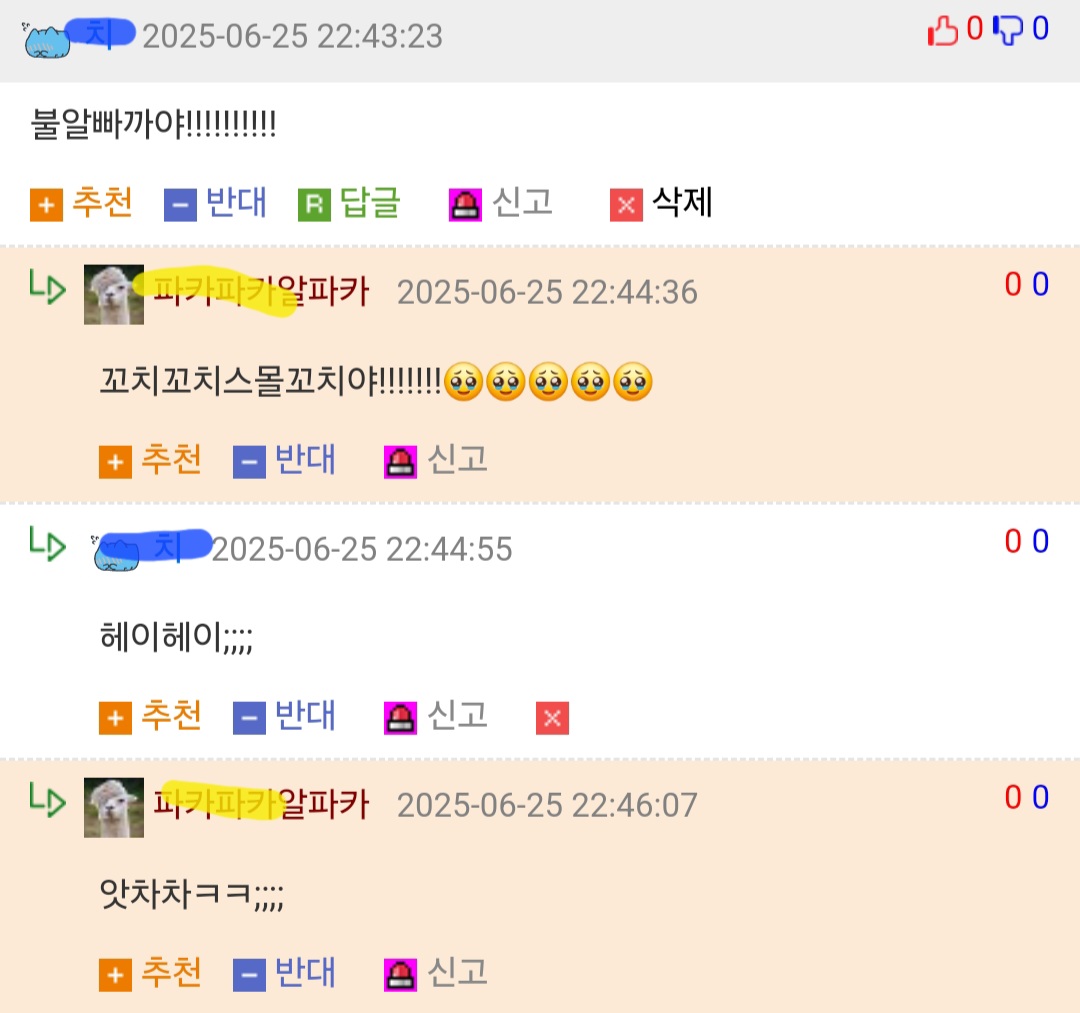This screenshot has width=1080, height=1013.
Task: Click the siren 신고 icon on first comment
Action: 465,205
